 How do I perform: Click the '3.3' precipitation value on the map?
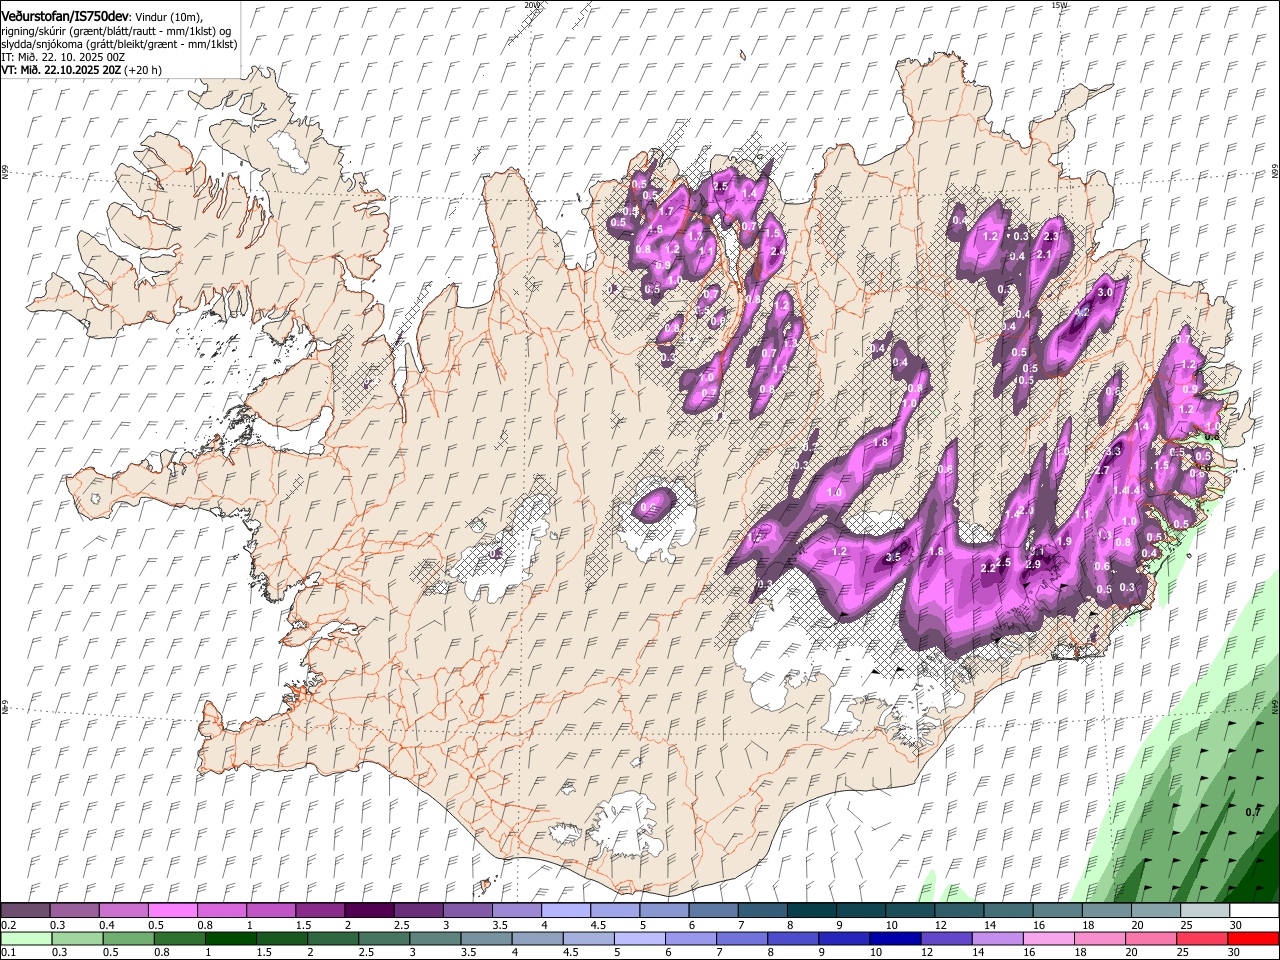coord(1113,452)
